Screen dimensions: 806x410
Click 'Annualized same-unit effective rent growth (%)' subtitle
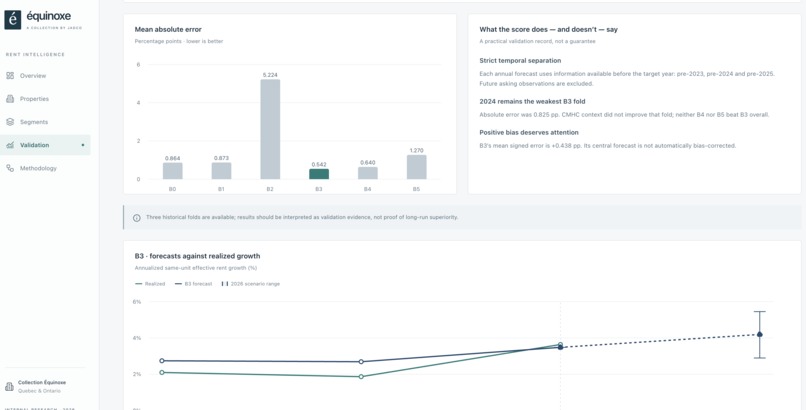[196, 268]
